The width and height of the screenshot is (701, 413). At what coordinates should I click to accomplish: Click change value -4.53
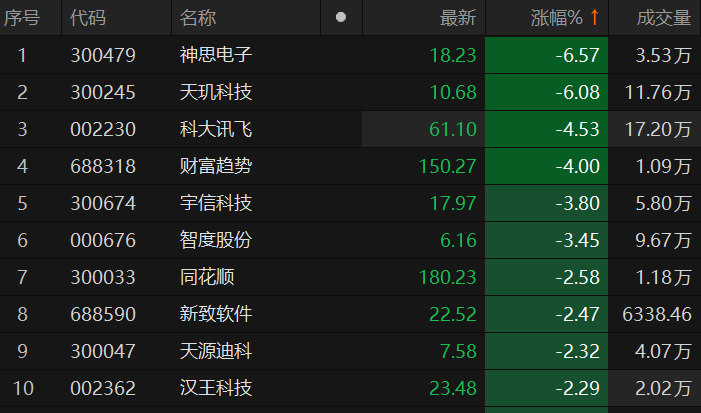click(x=577, y=130)
